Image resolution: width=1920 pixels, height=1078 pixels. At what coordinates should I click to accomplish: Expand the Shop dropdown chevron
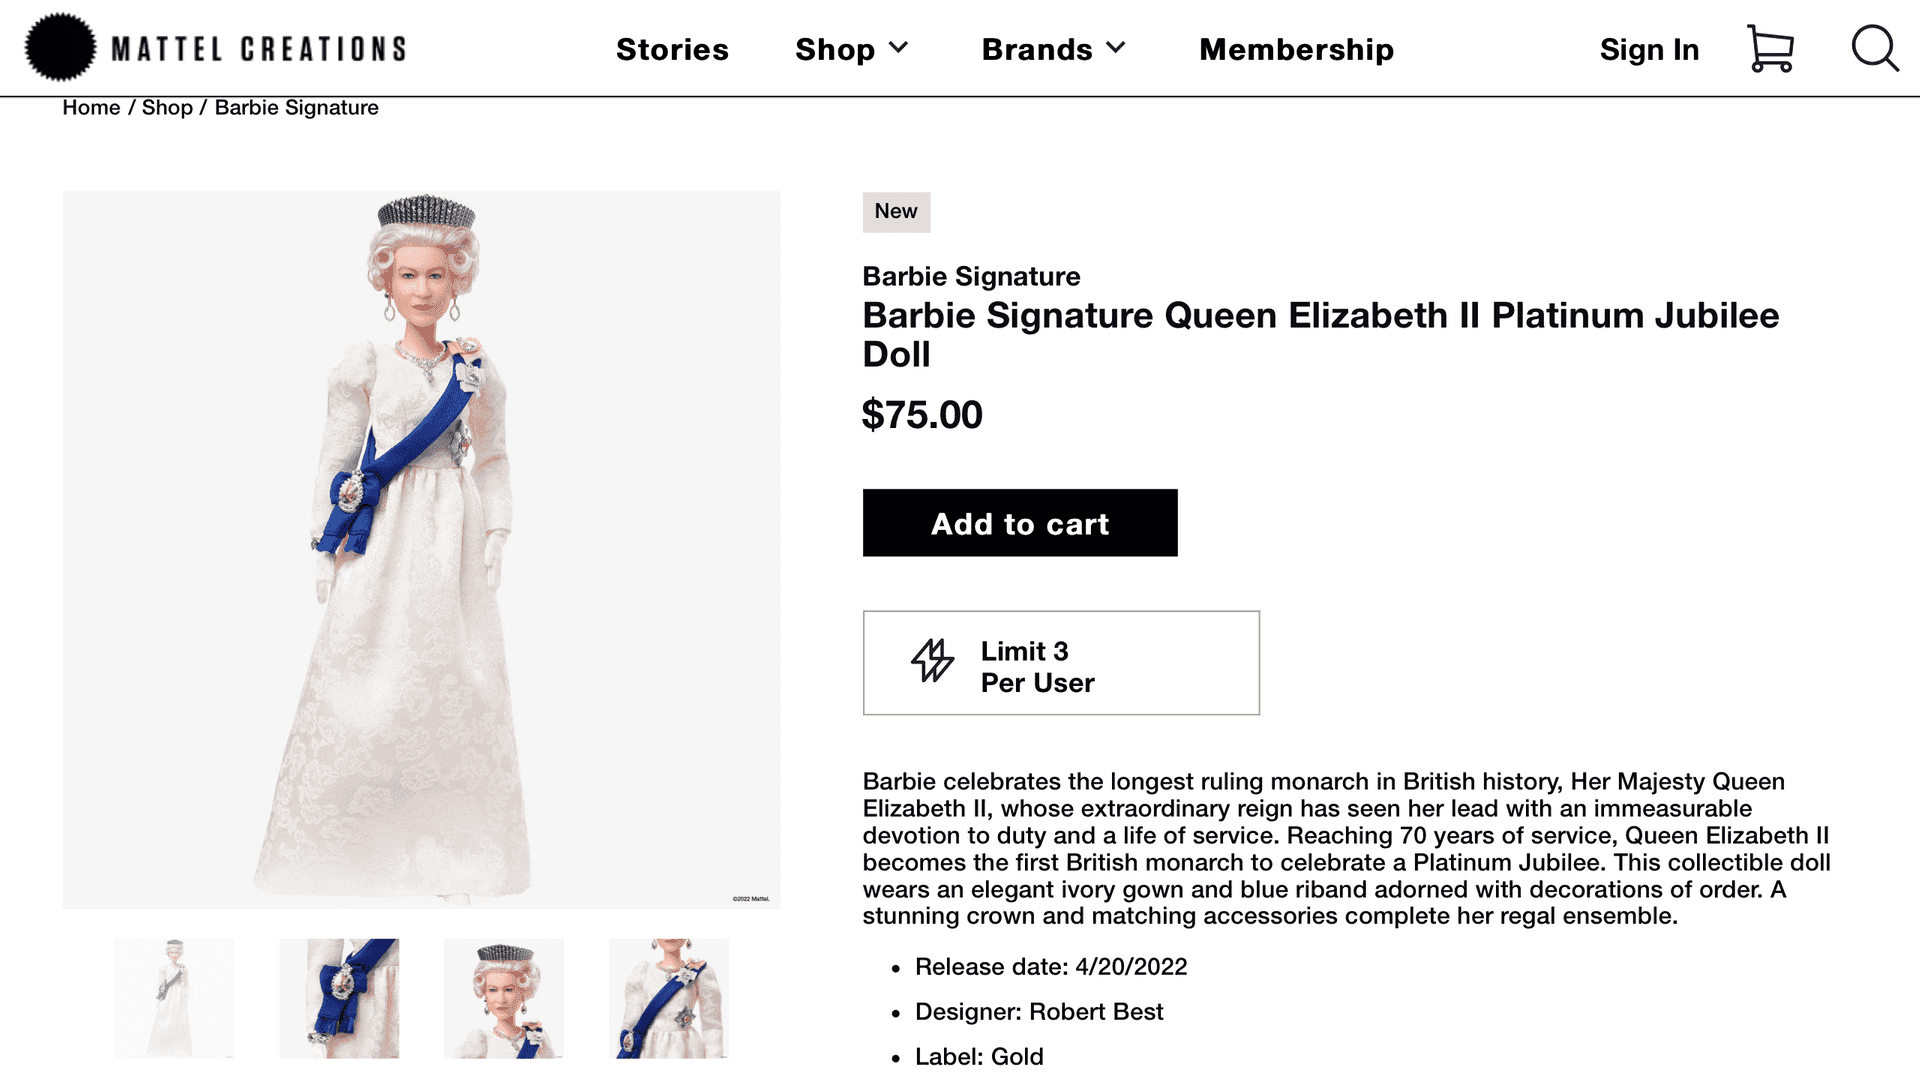pyautogui.click(x=899, y=48)
